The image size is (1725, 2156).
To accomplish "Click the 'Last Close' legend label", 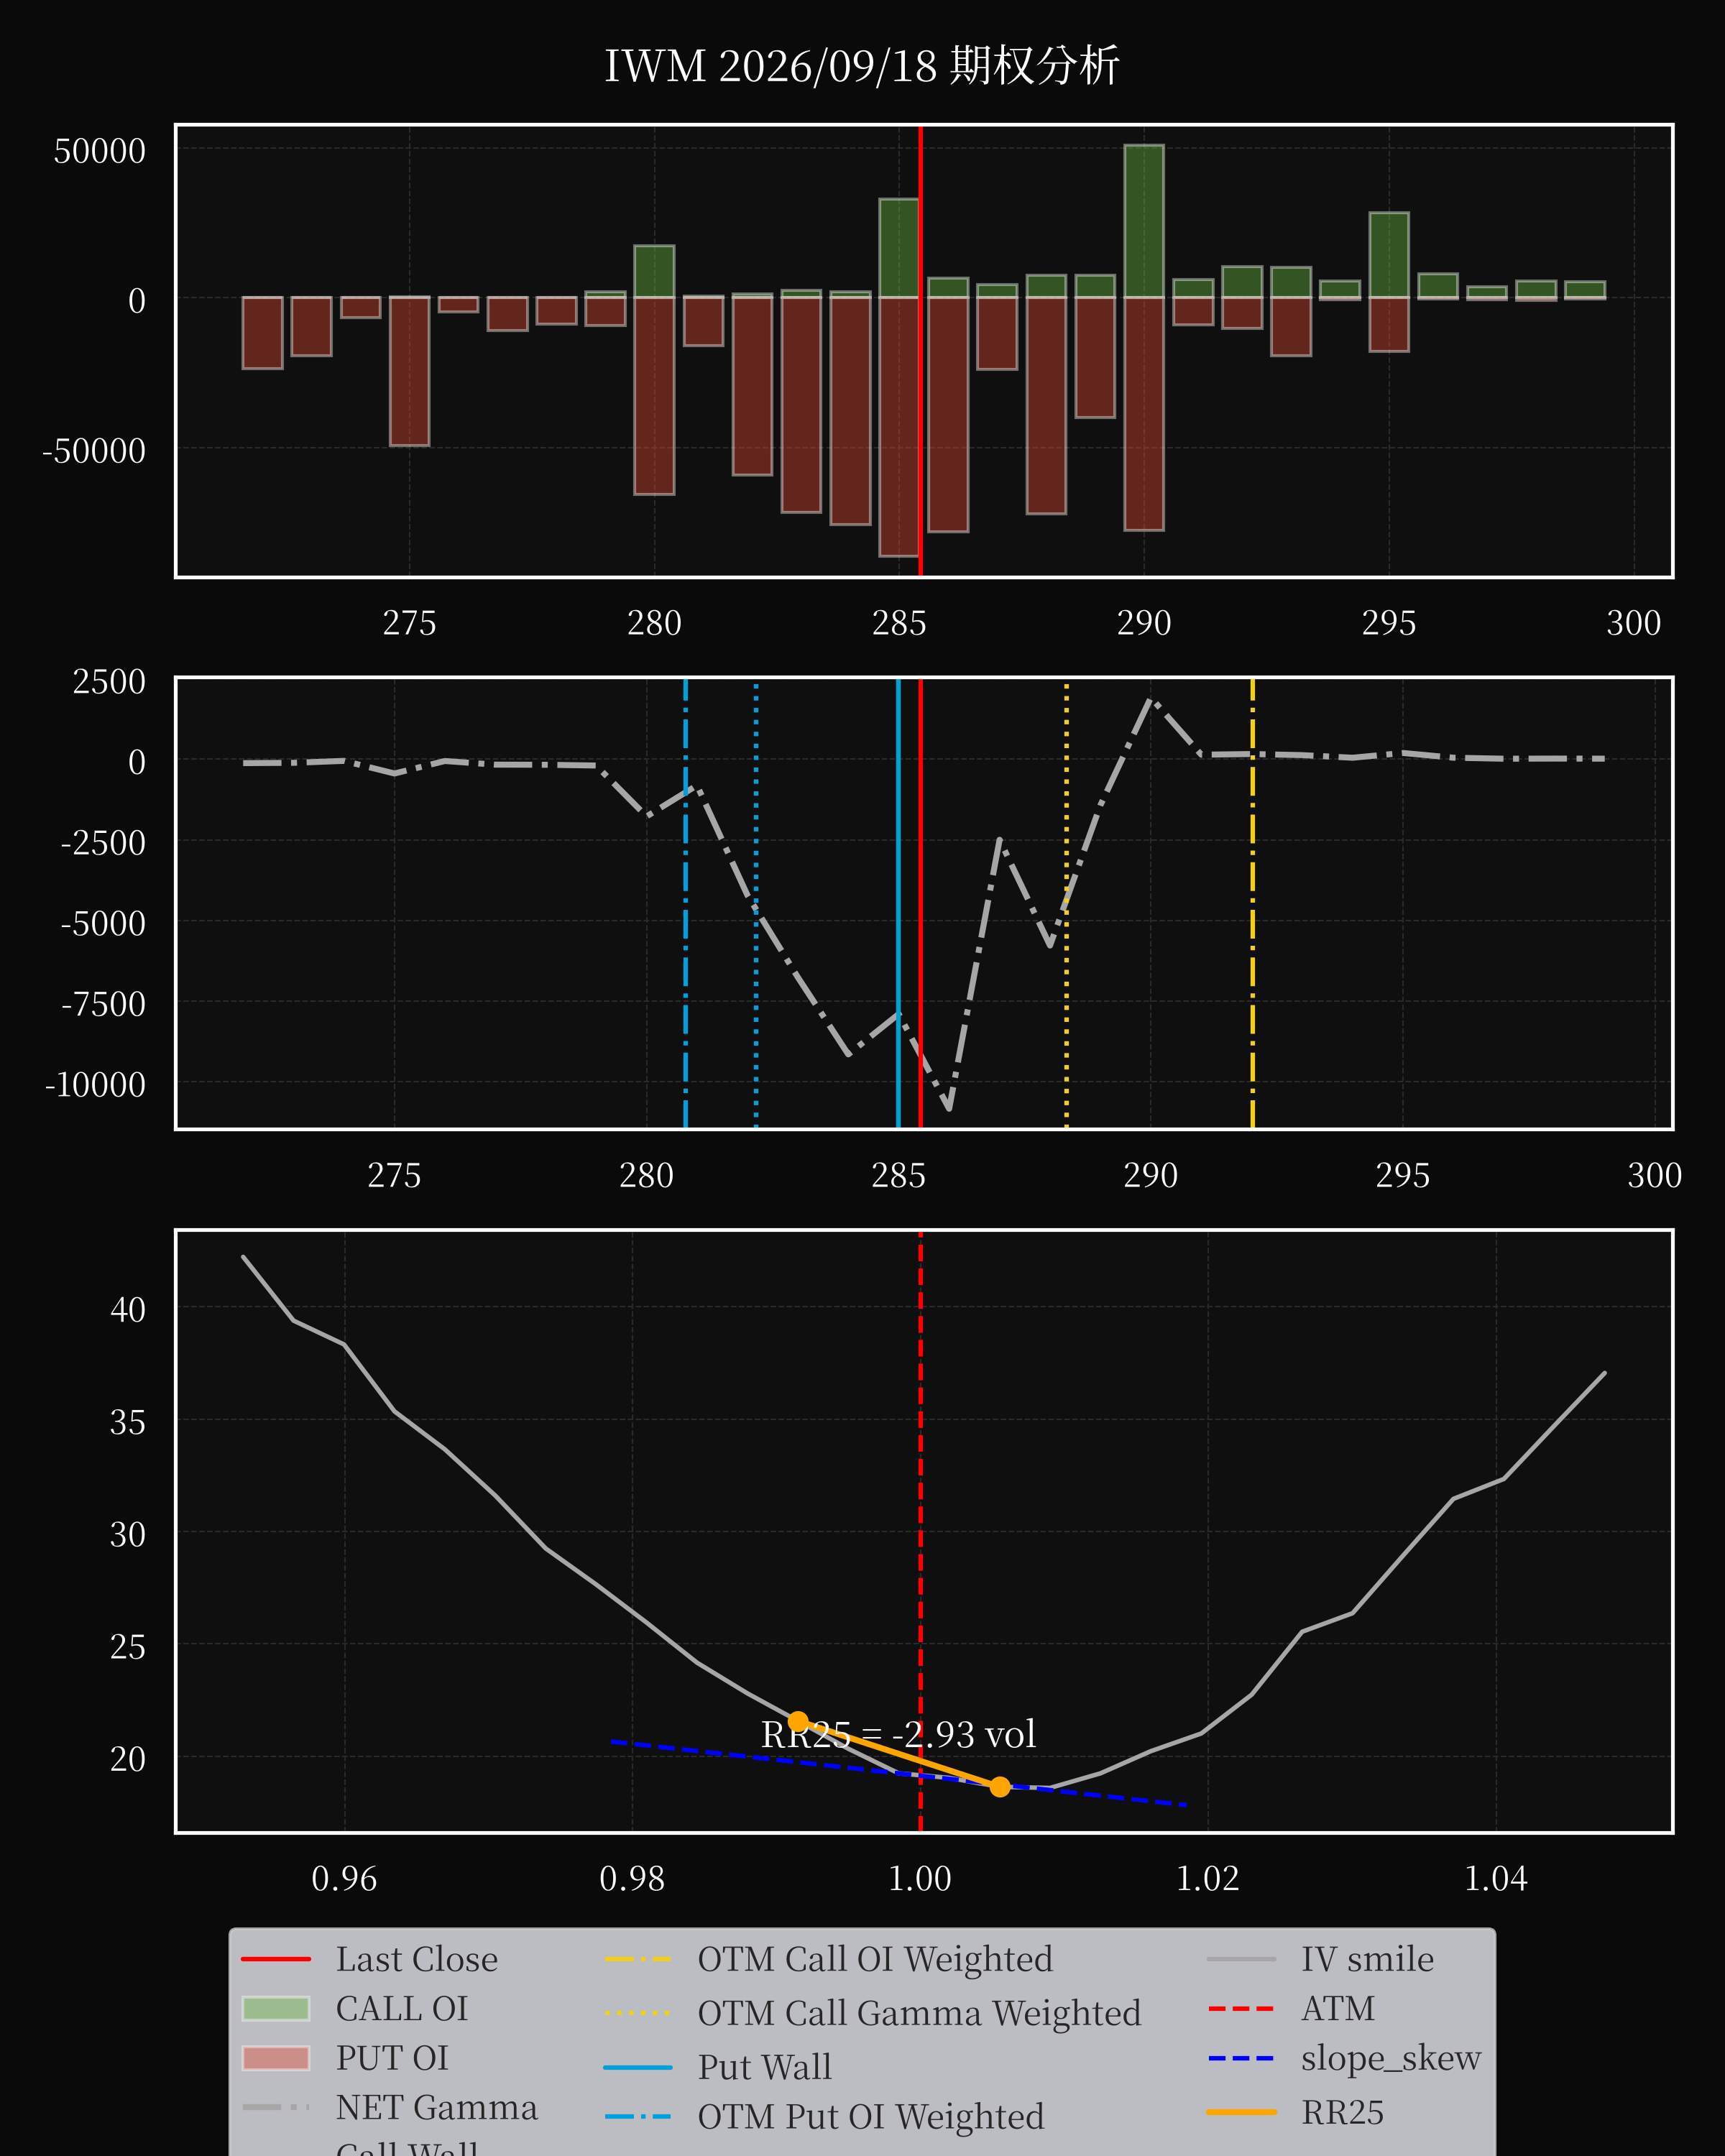I will [x=416, y=1959].
